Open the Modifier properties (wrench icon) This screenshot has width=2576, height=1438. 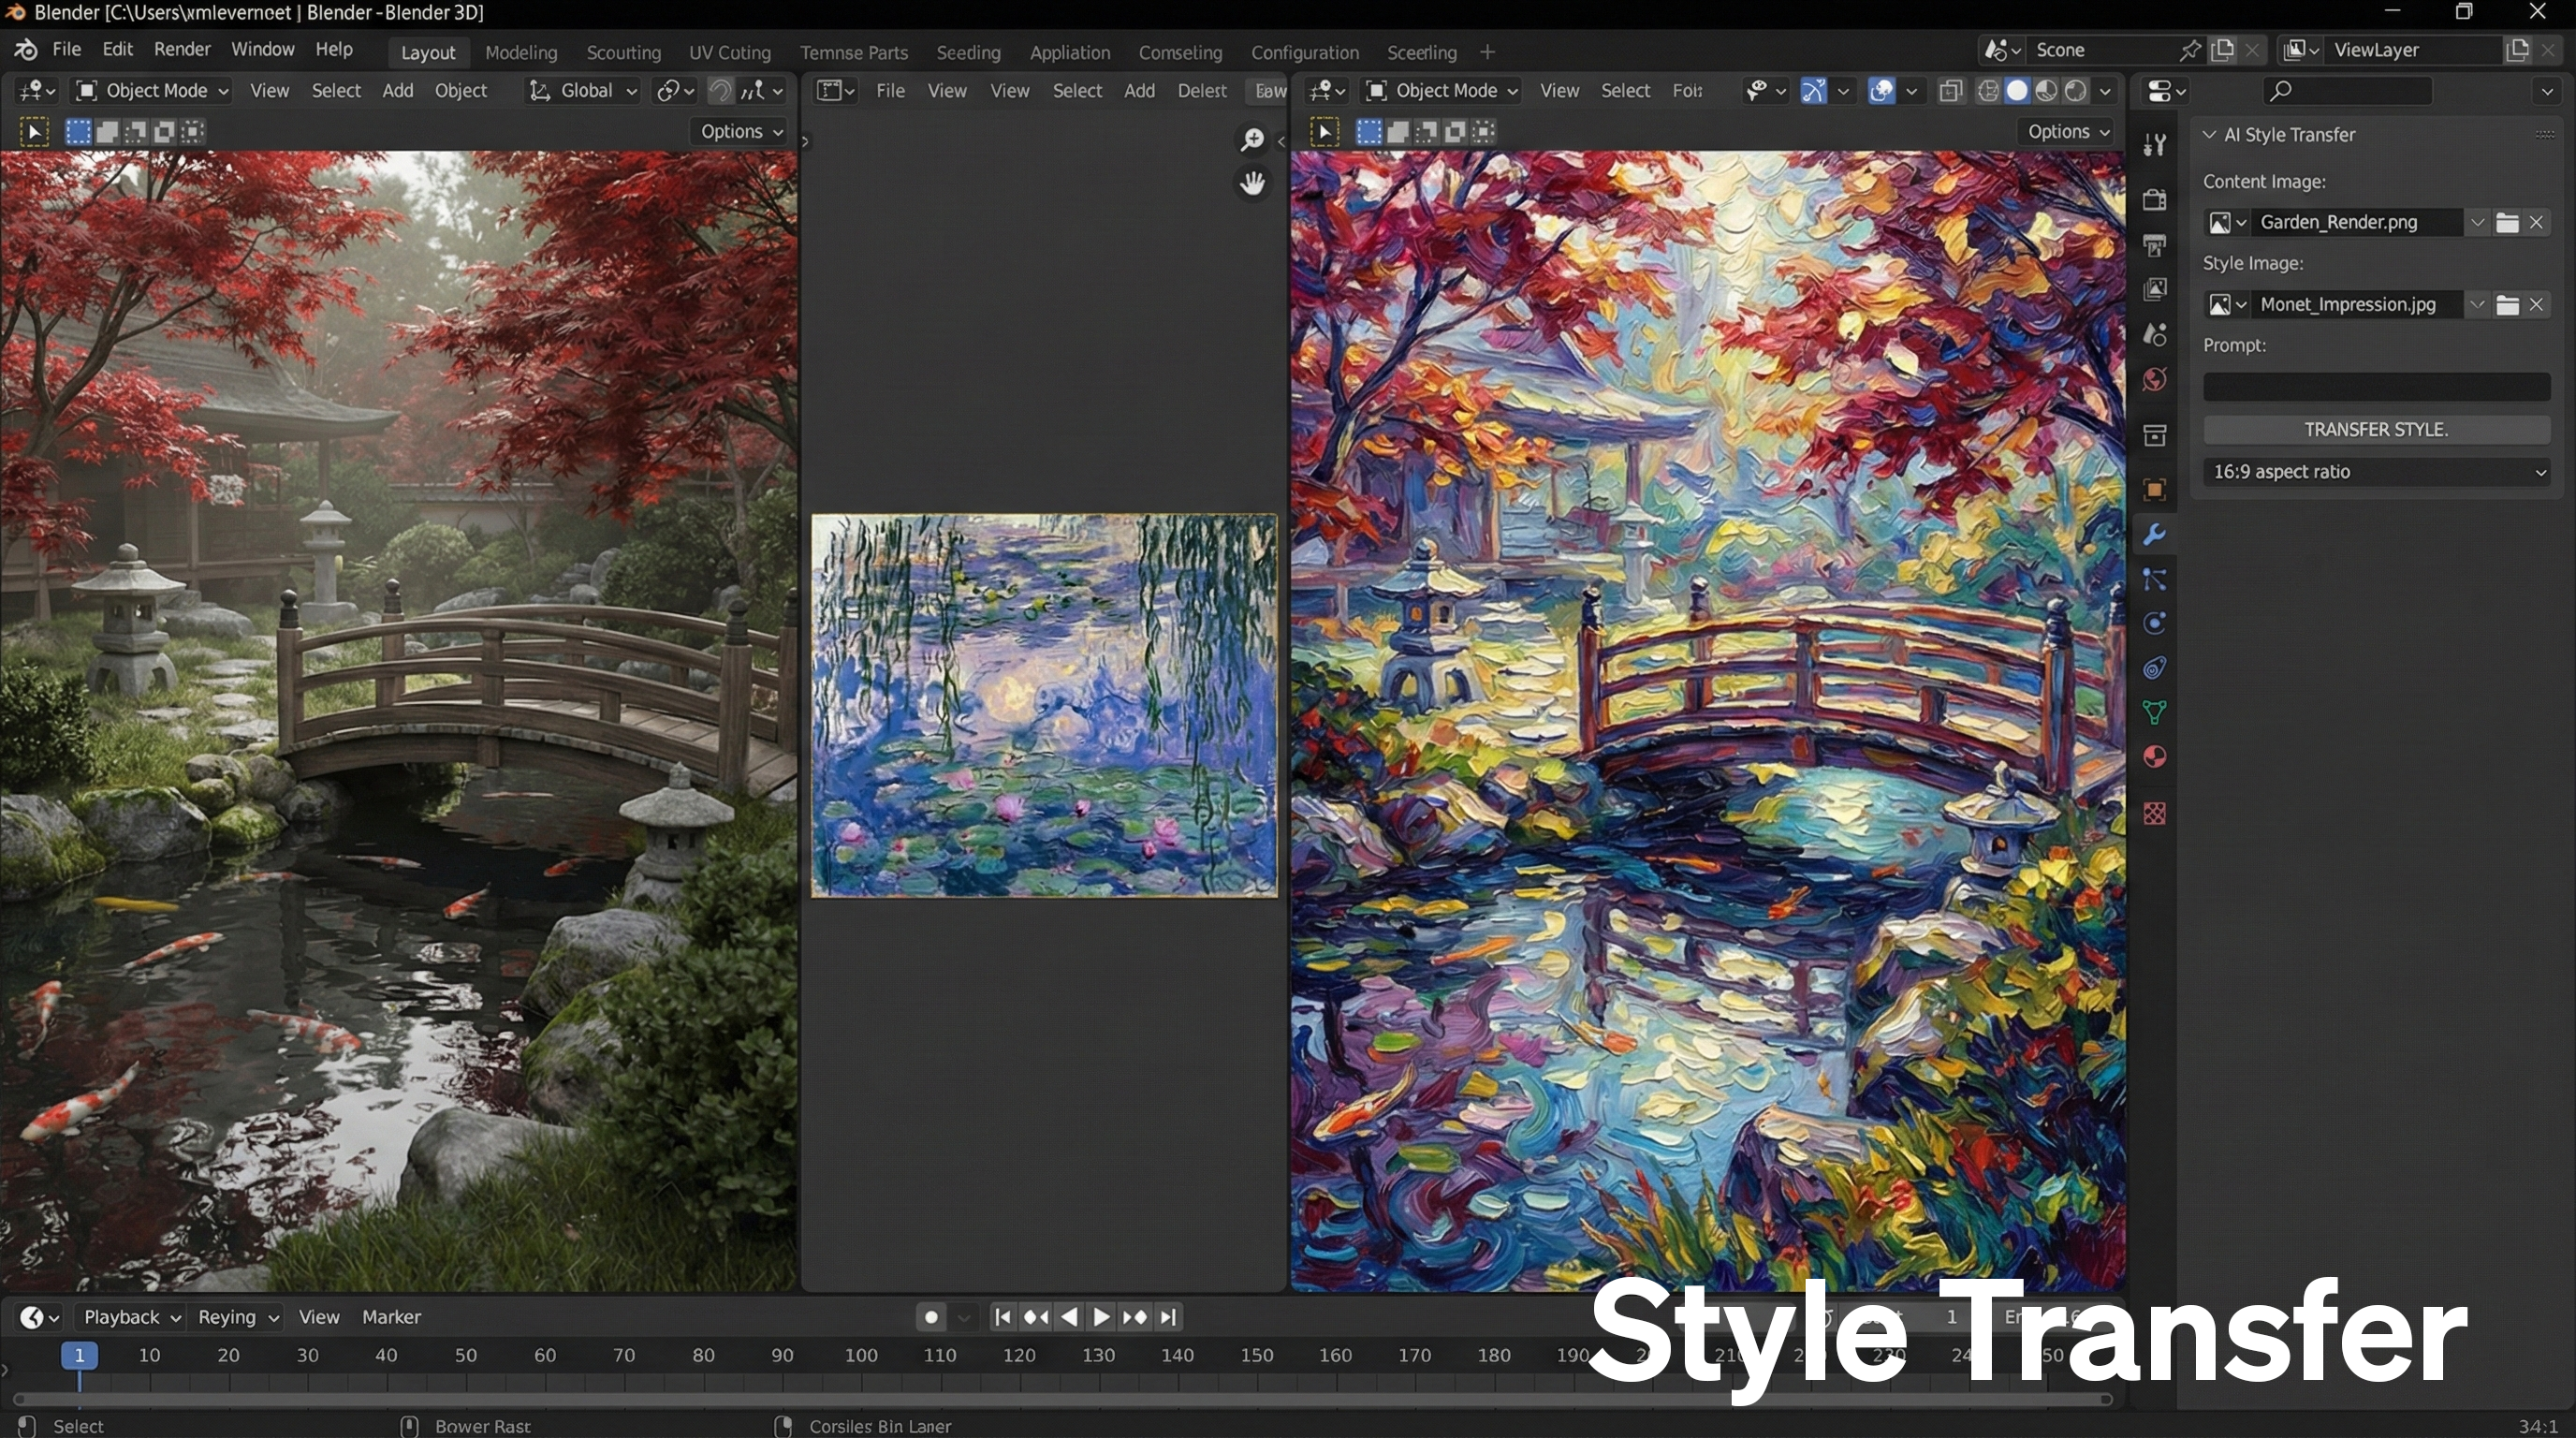(x=2155, y=535)
